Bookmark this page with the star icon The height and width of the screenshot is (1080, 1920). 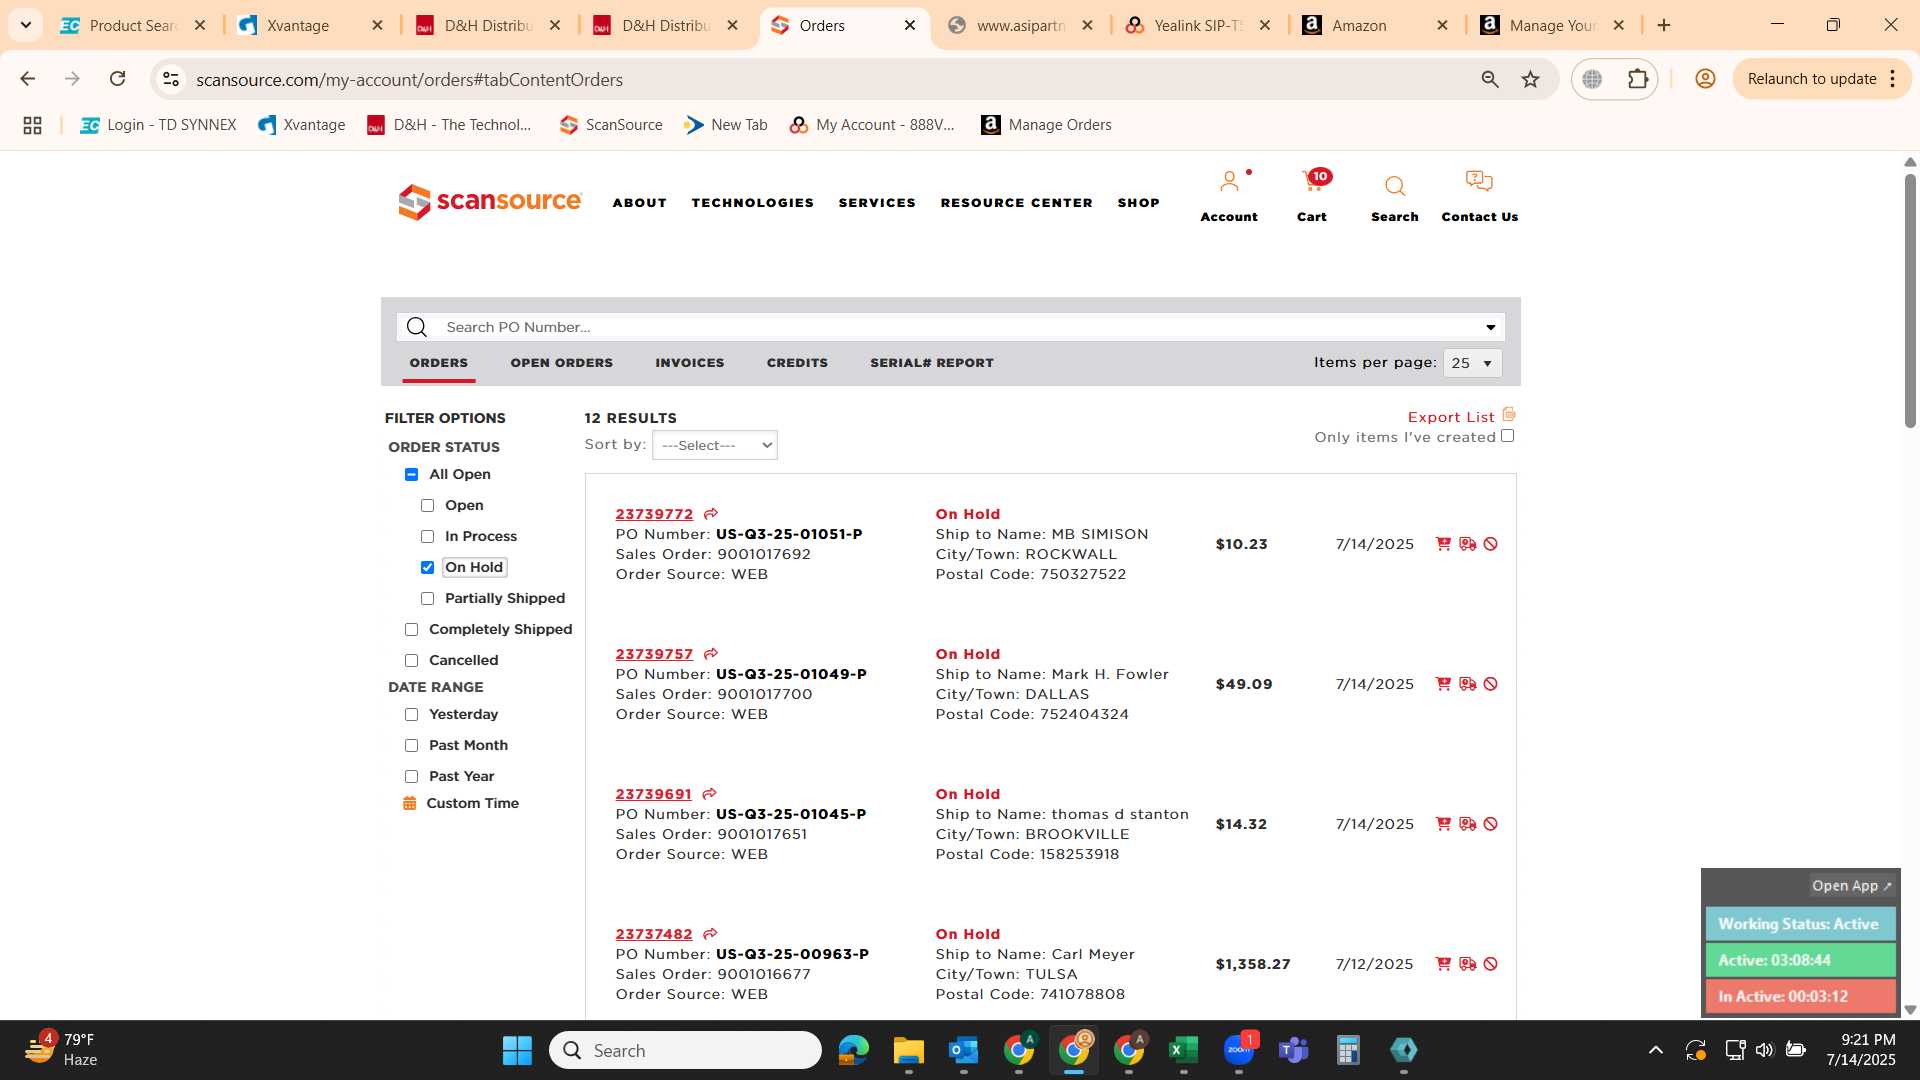coord(1530,79)
